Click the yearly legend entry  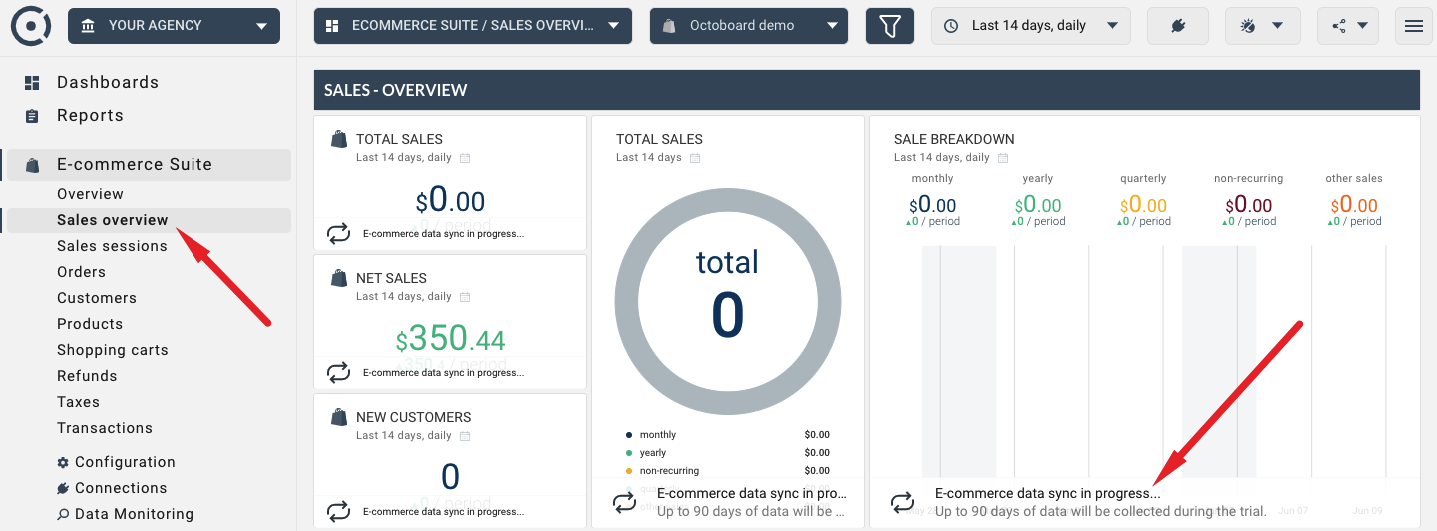(653, 453)
